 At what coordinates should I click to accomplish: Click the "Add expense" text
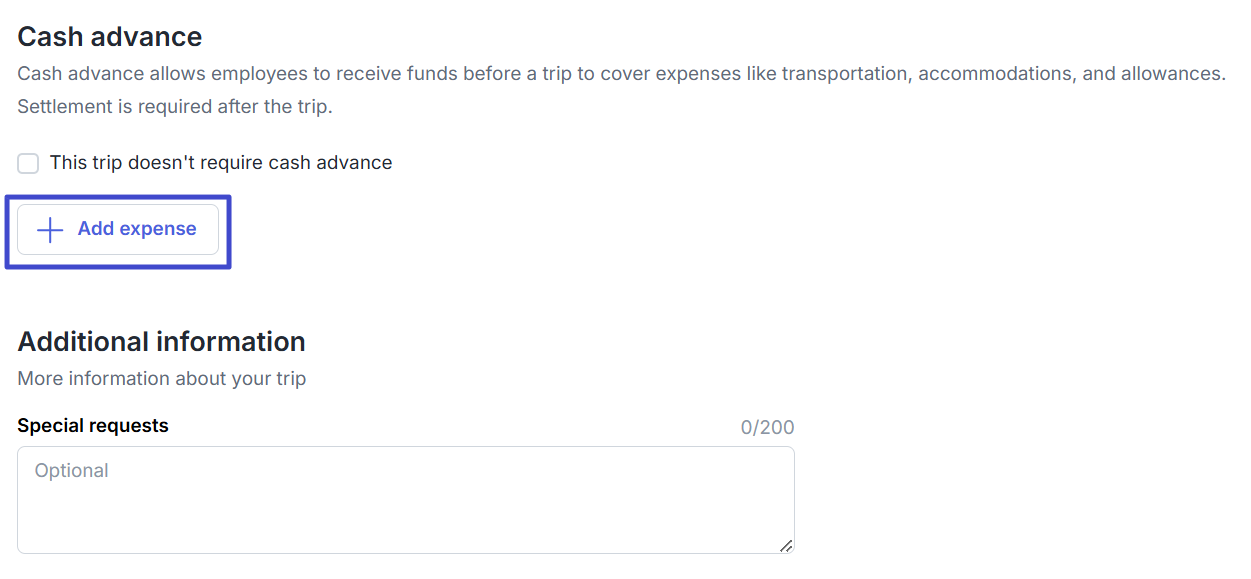[137, 229]
